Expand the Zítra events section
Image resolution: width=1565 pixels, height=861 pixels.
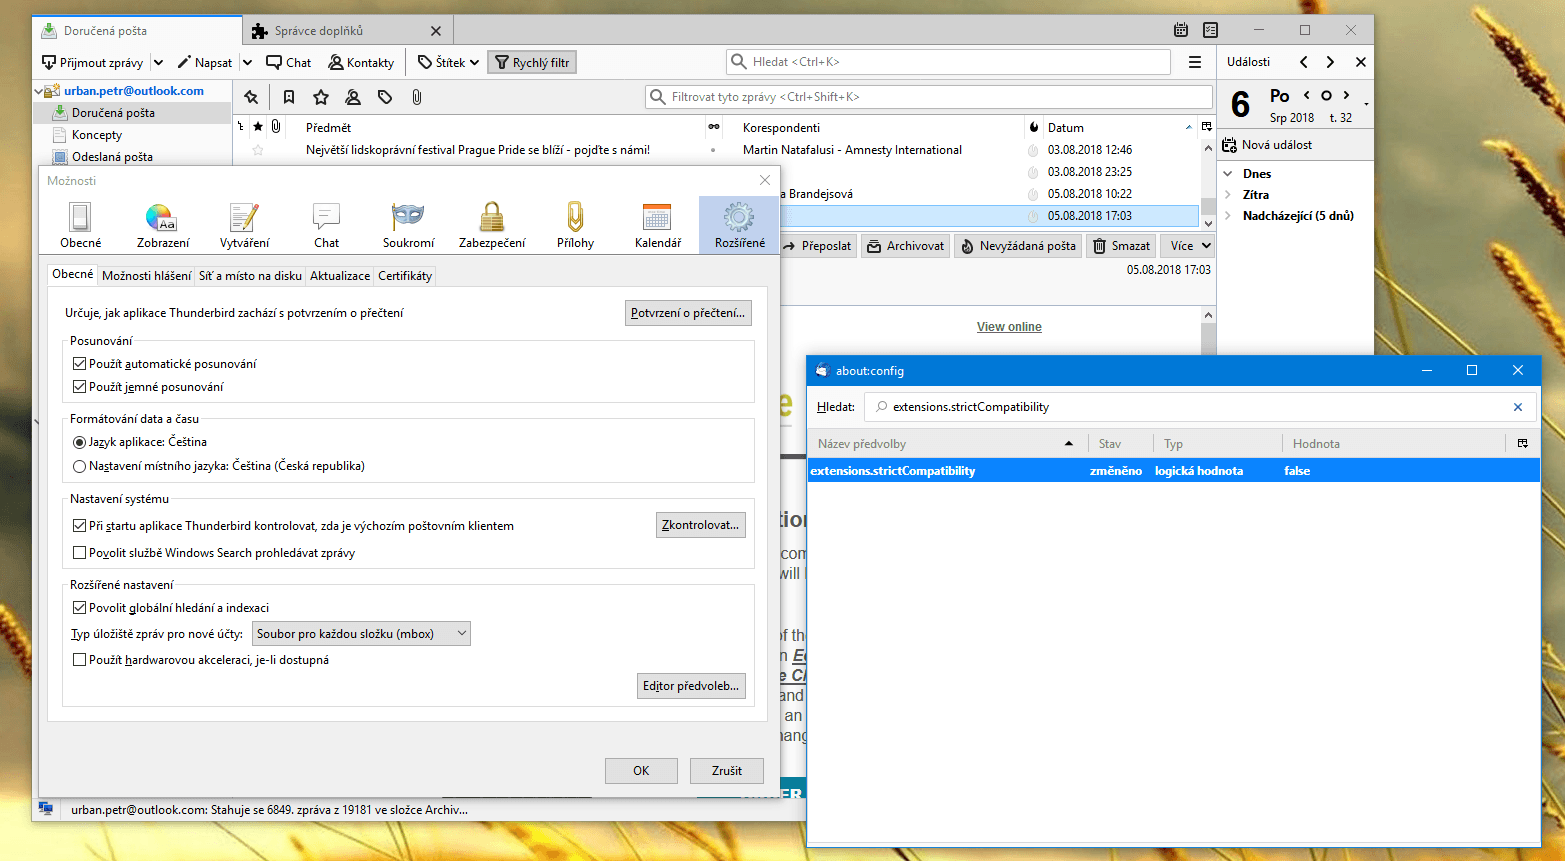pos(1228,195)
